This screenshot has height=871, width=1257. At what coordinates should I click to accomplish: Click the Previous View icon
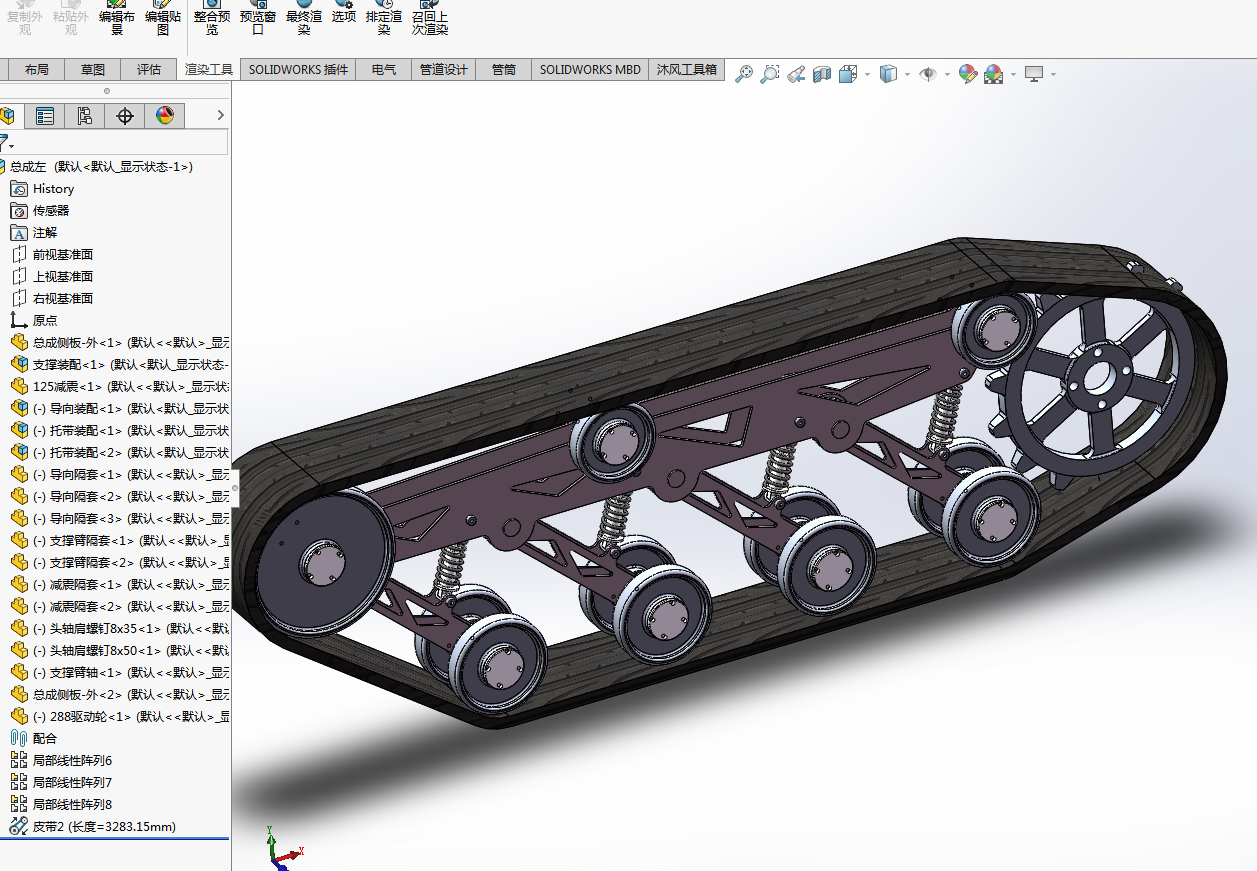tap(796, 74)
